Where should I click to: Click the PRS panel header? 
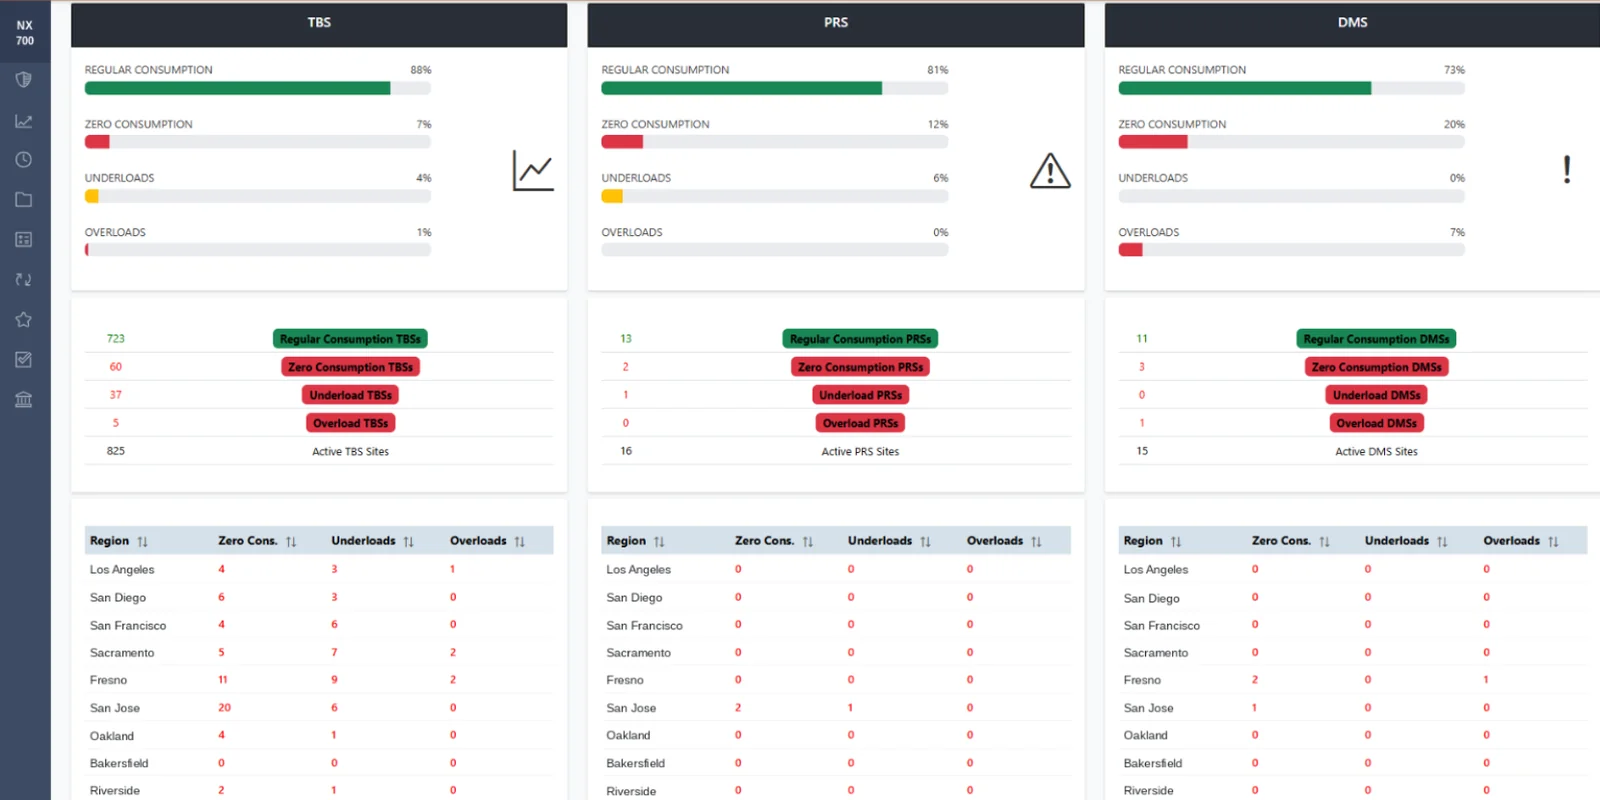836,24
